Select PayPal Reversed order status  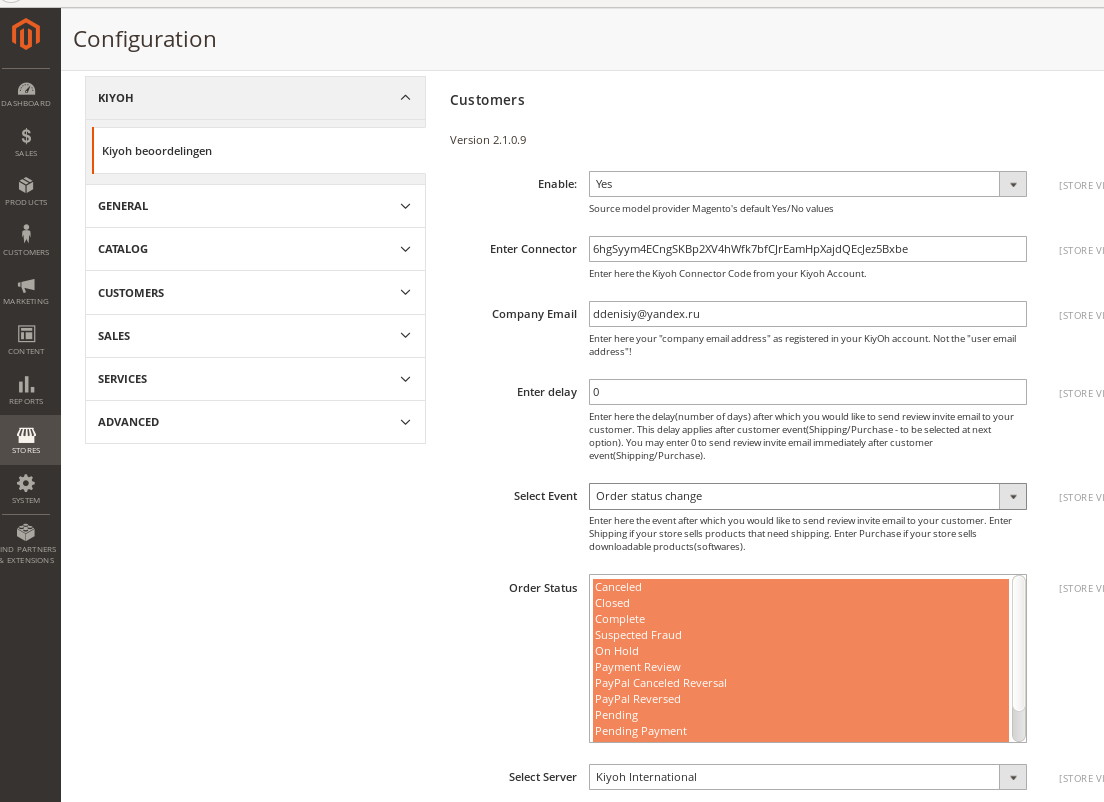point(801,699)
